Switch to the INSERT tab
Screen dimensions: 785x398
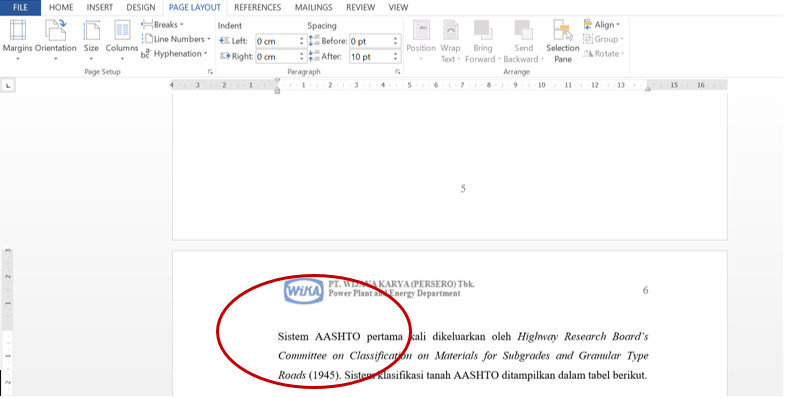pyautogui.click(x=100, y=8)
